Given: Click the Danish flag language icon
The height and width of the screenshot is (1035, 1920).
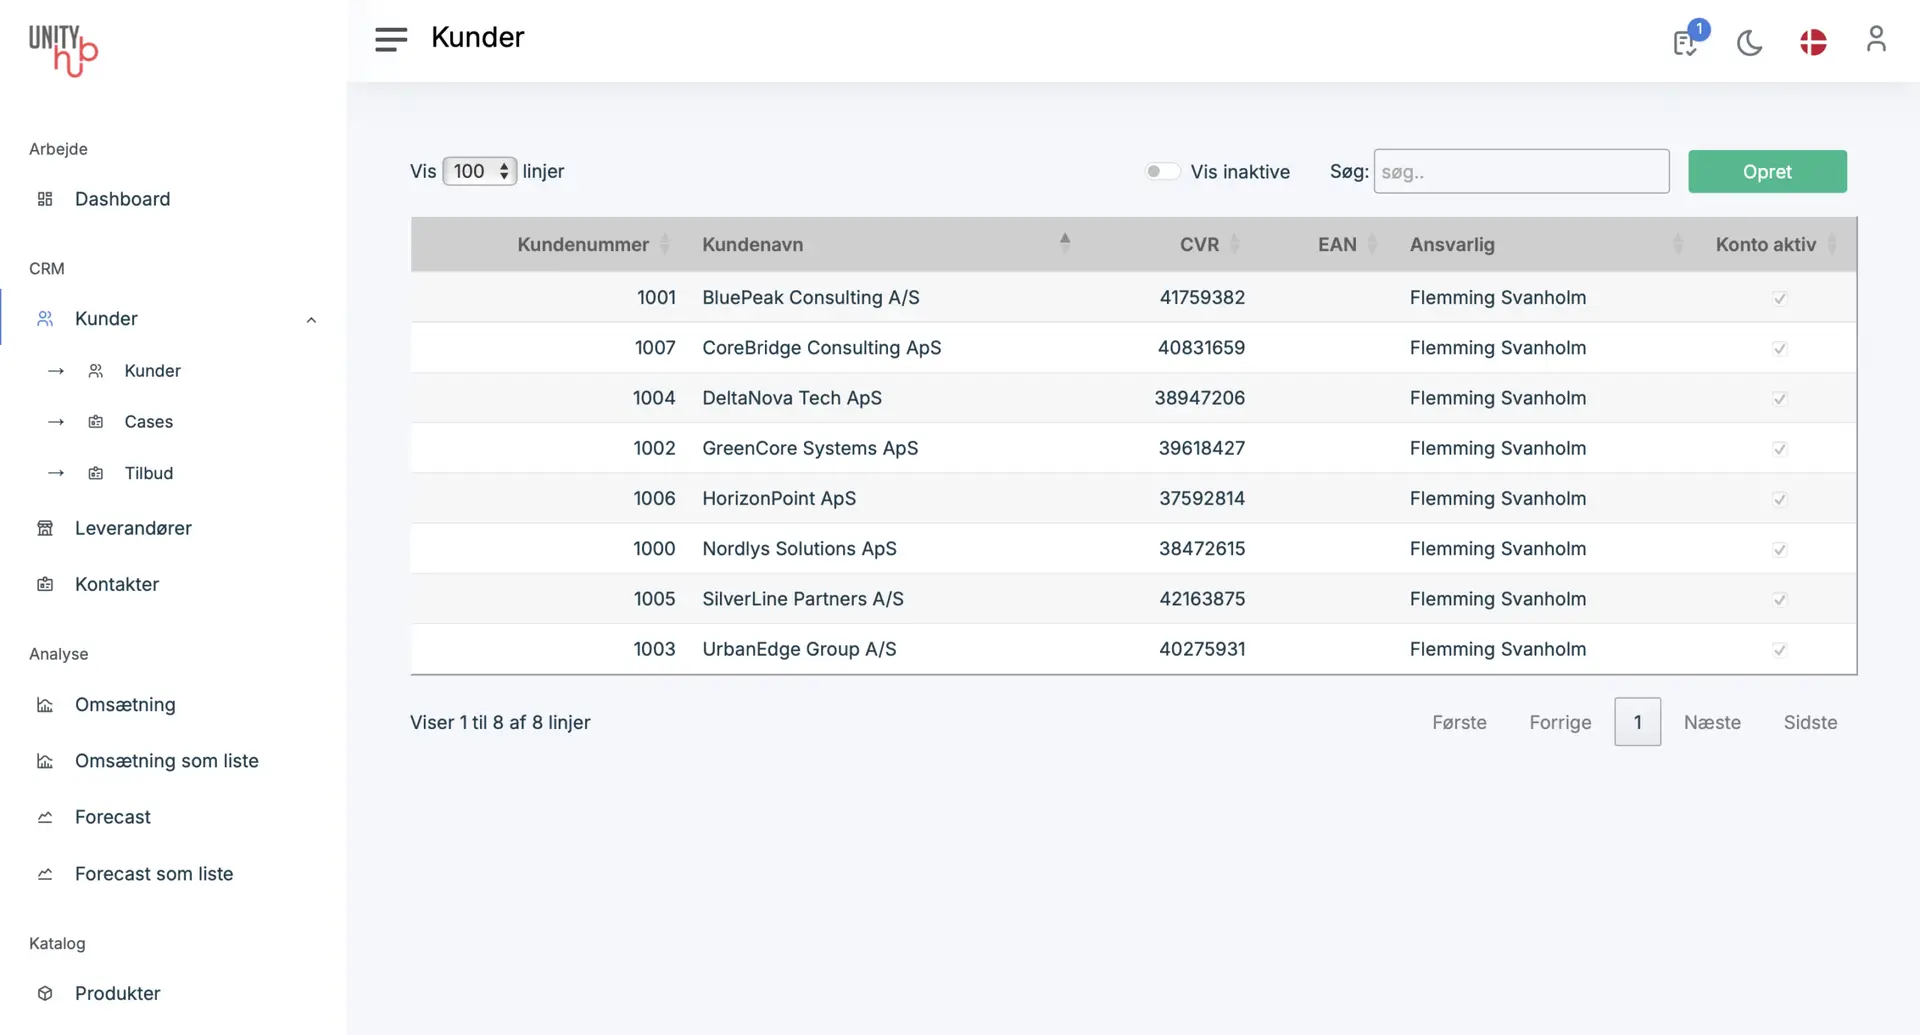Looking at the screenshot, I should [x=1813, y=42].
